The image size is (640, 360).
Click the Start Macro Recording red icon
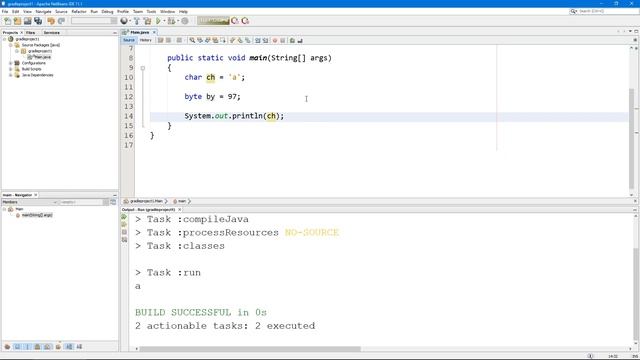275,40
